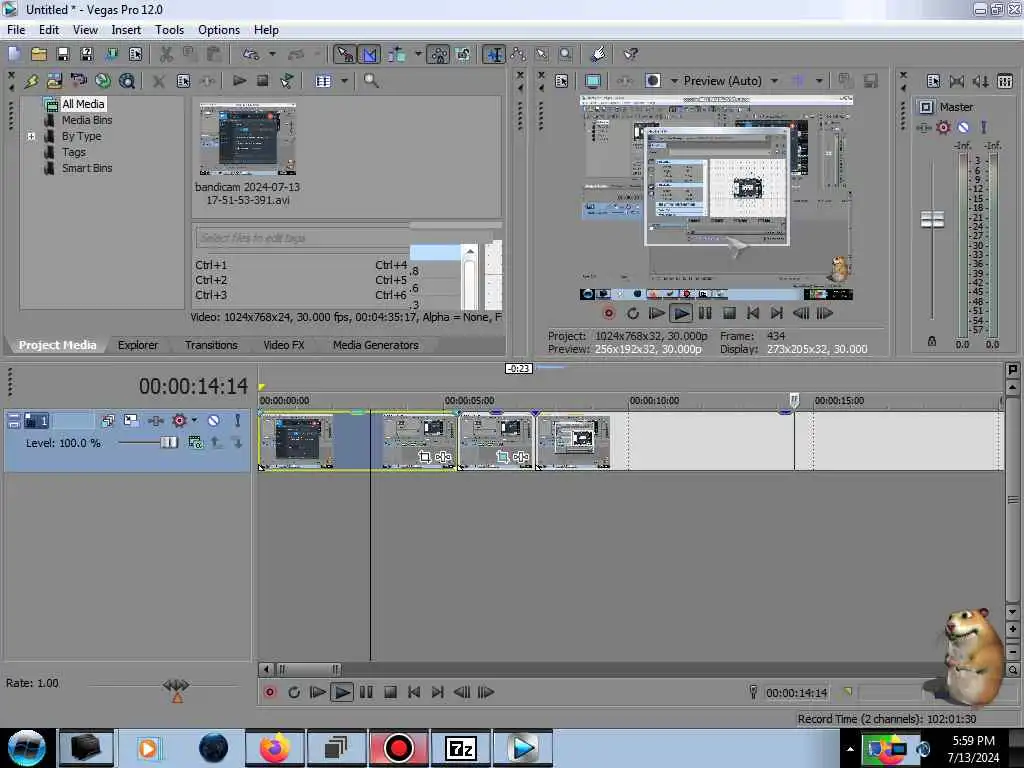Select the Zoom magnifier tool in the toolbar
This screenshot has height=768, width=1024.
click(566, 54)
